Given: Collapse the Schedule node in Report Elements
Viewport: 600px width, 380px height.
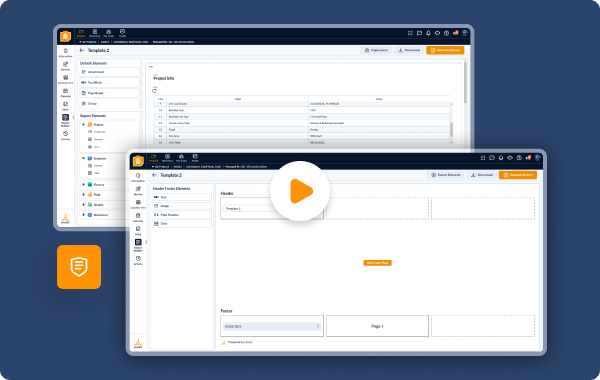Looking at the screenshot, I should coord(84,158).
